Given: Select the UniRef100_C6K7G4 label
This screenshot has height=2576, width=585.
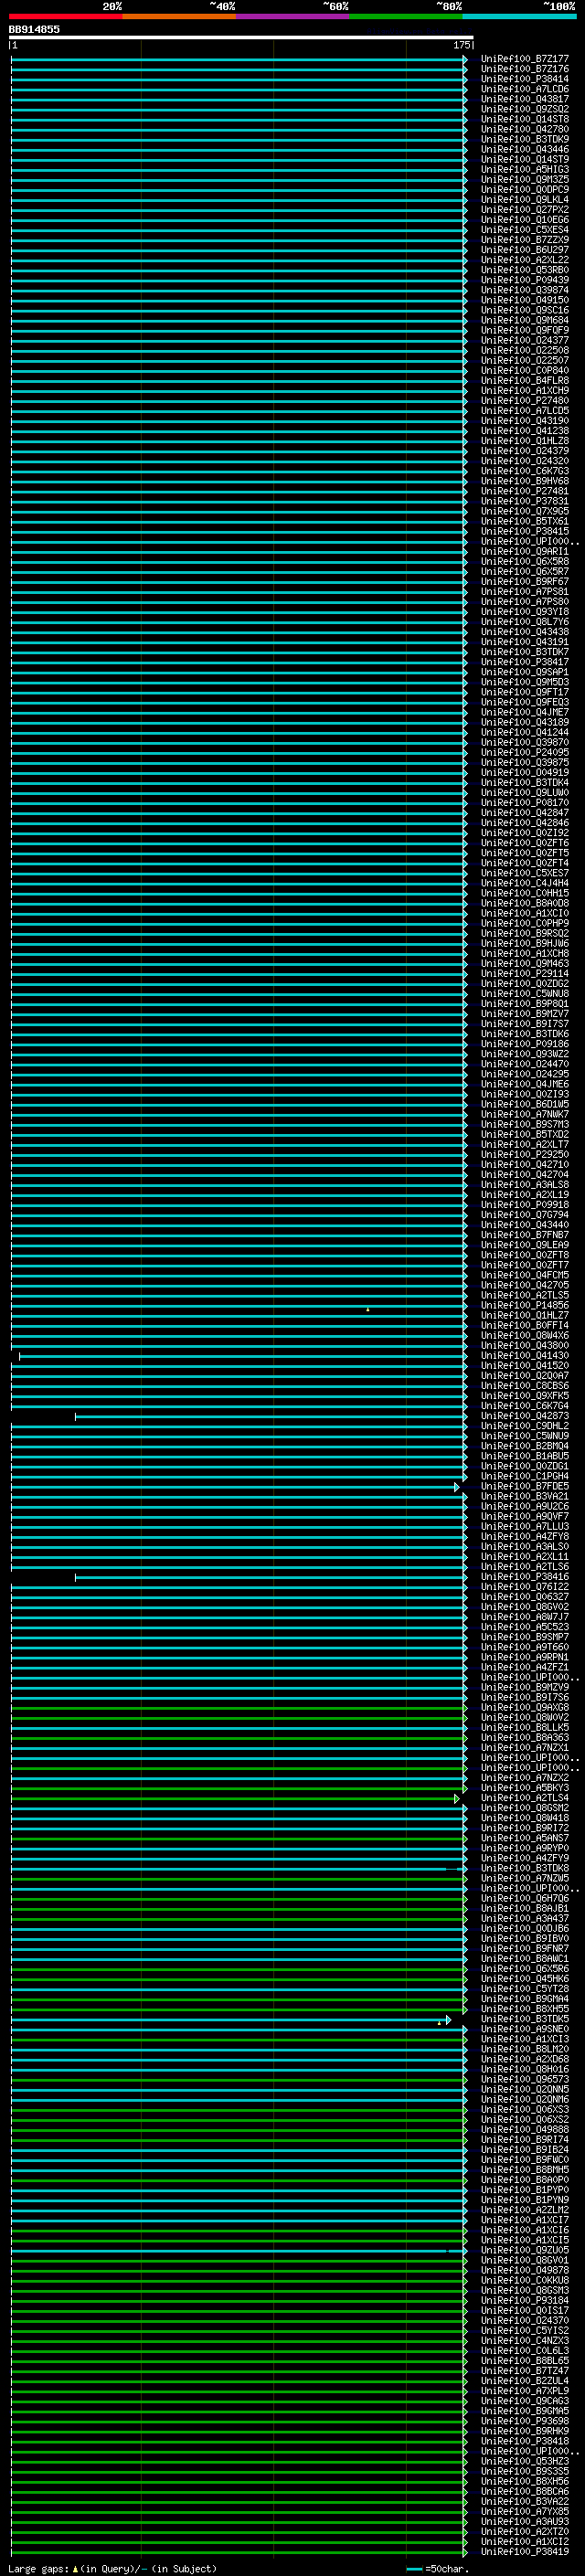Looking at the screenshot, I should (x=525, y=1406).
